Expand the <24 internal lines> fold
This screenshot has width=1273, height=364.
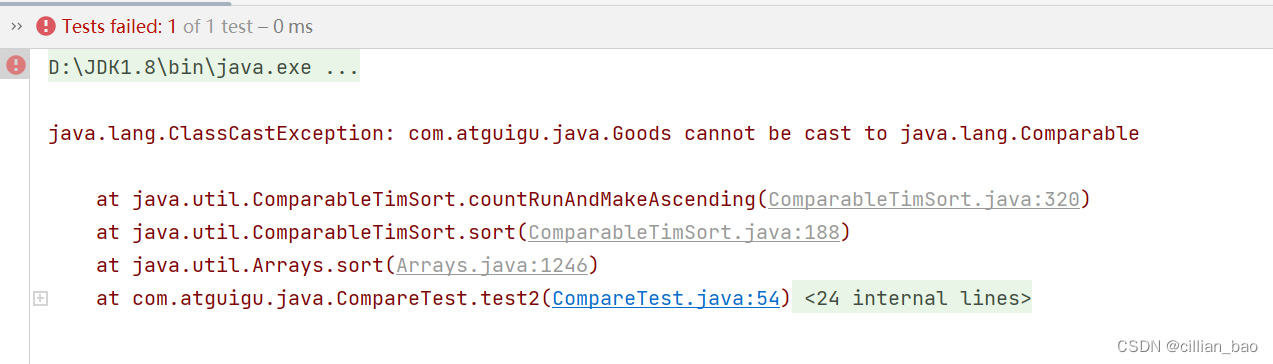[912, 298]
